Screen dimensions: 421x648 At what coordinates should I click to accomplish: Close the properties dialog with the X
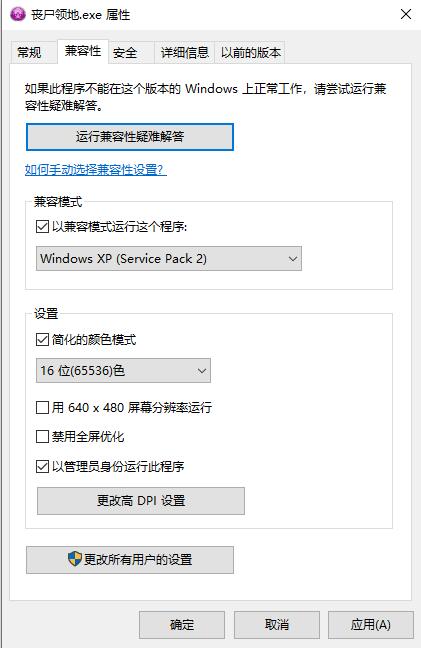(406, 14)
